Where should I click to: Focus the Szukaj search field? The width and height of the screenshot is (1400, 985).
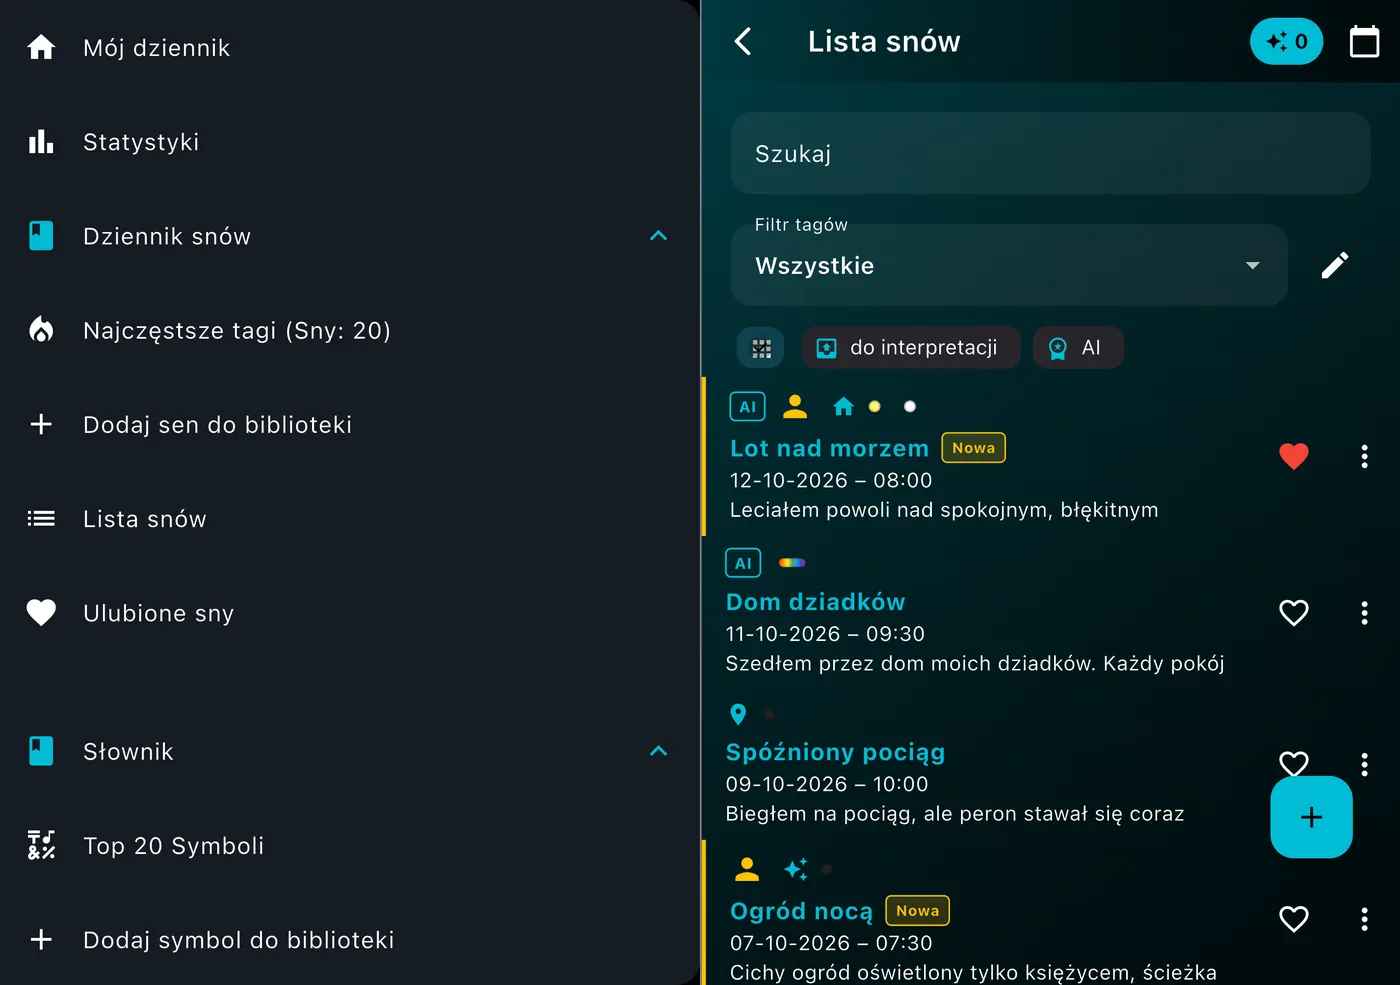pyautogui.click(x=1050, y=153)
